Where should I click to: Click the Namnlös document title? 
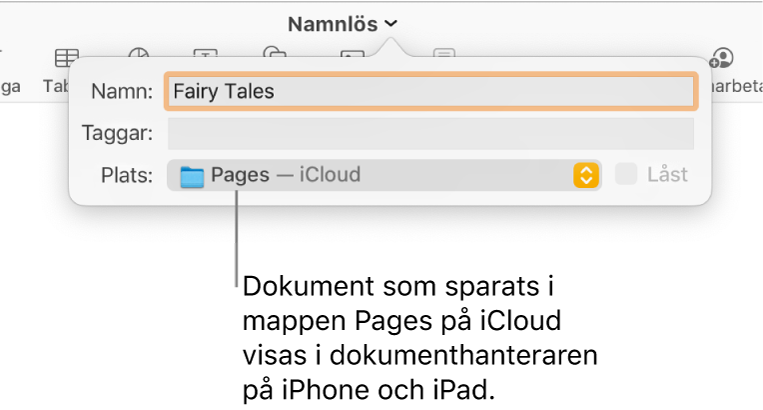coord(333,24)
